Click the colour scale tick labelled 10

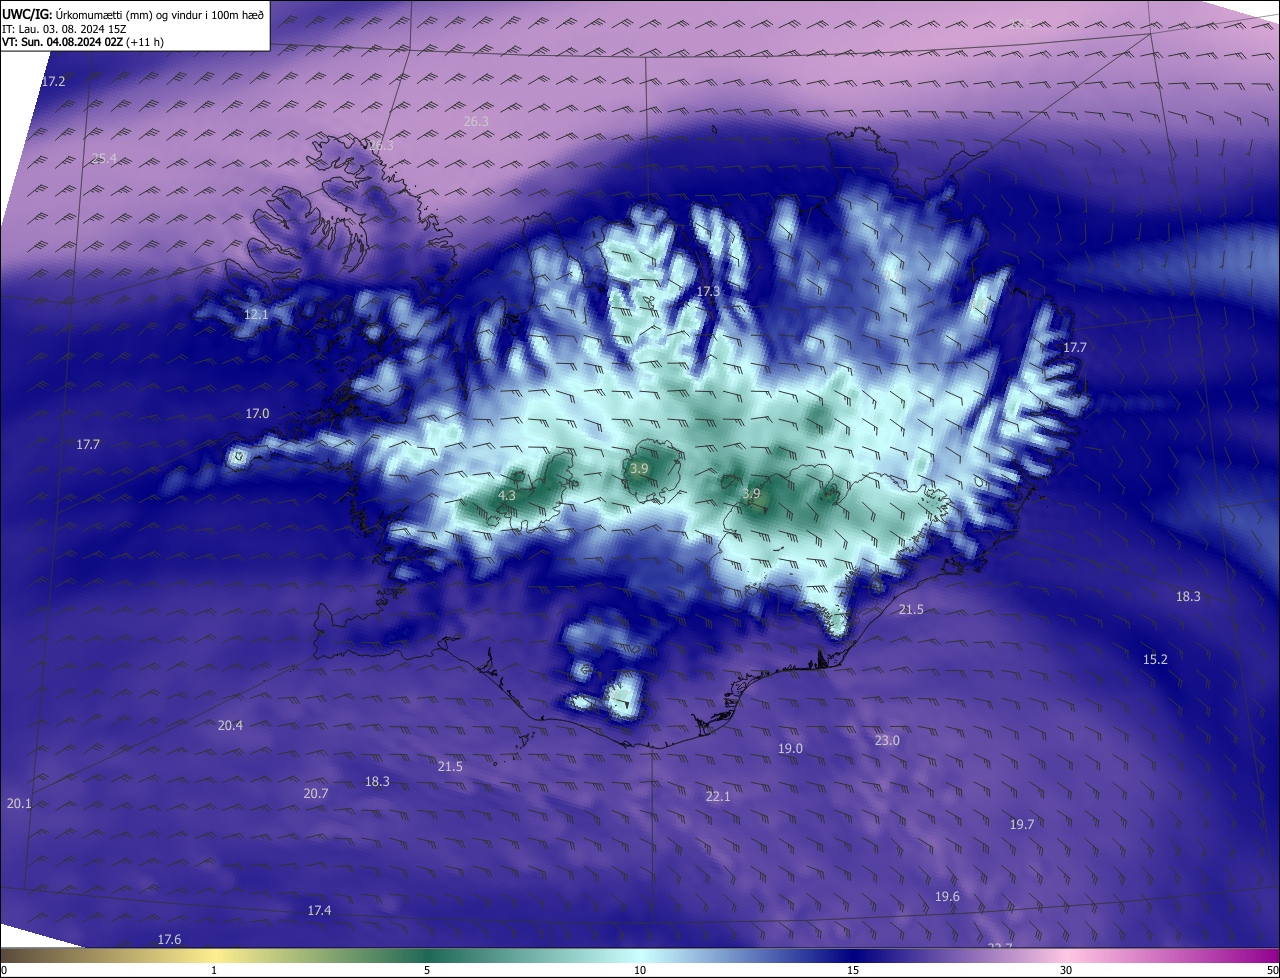(x=640, y=970)
